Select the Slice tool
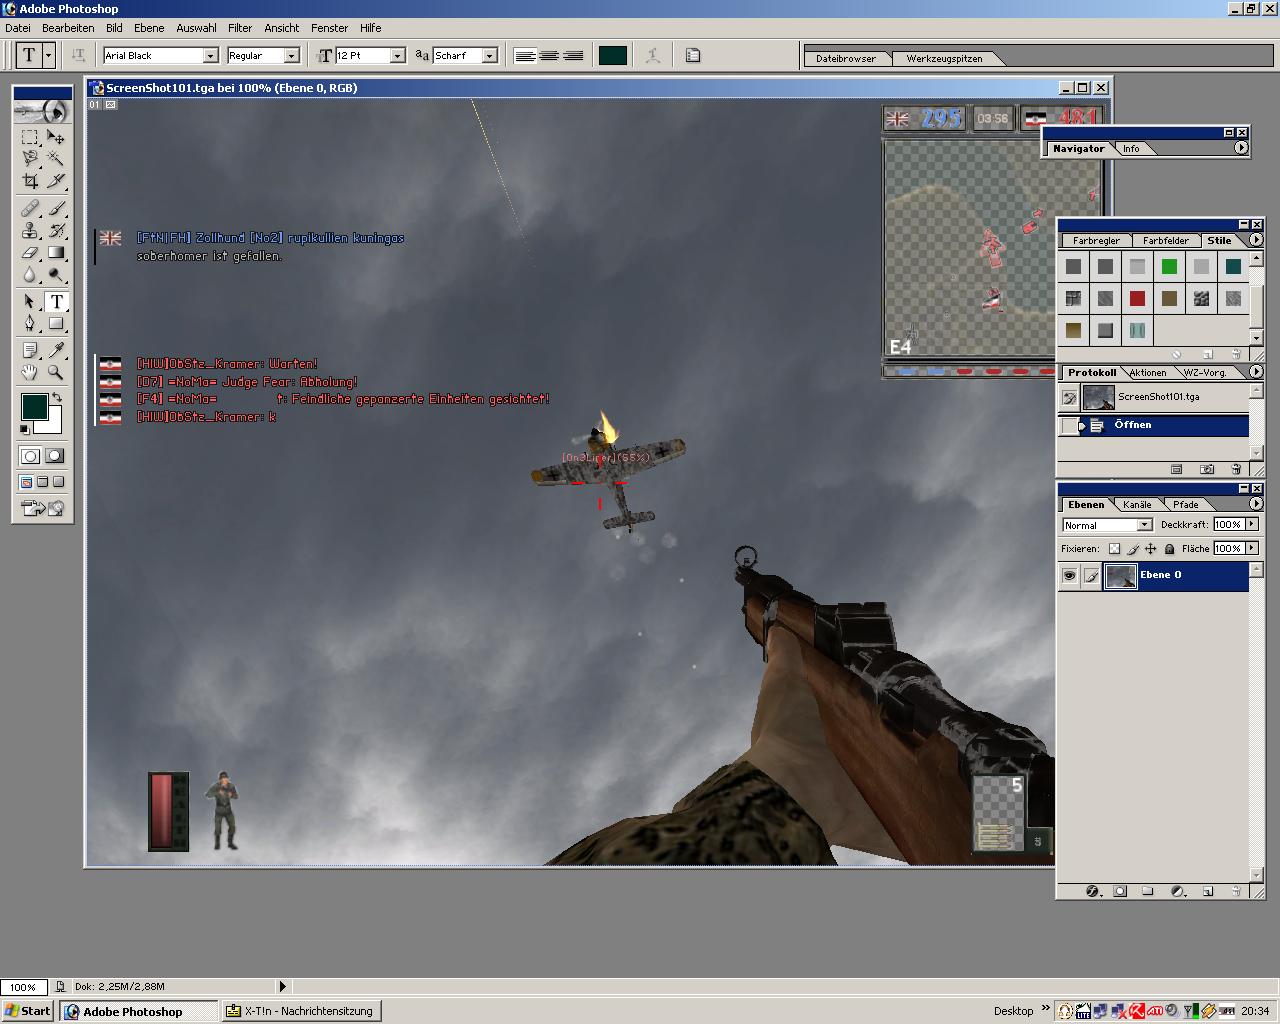 56,181
